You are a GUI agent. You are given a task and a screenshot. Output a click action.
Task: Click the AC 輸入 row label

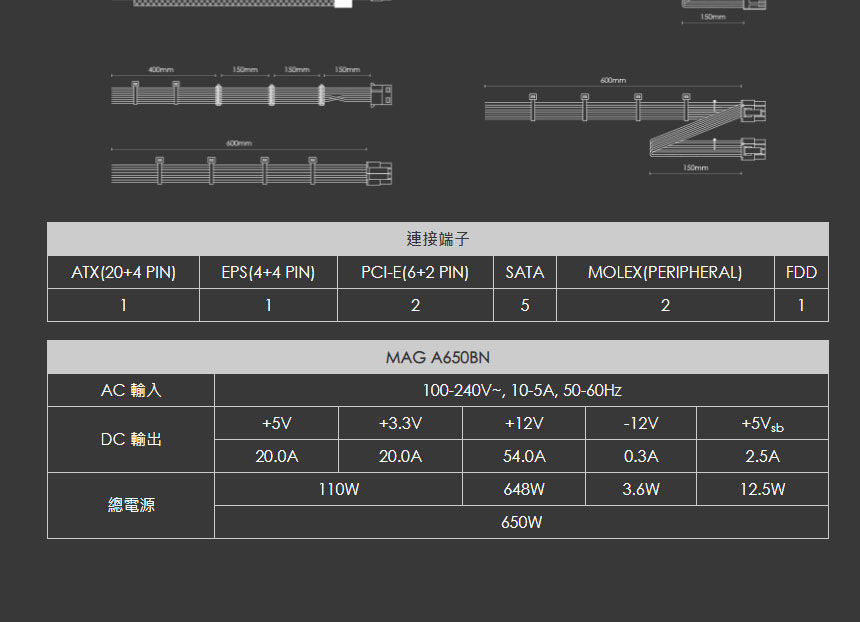[131, 390]
